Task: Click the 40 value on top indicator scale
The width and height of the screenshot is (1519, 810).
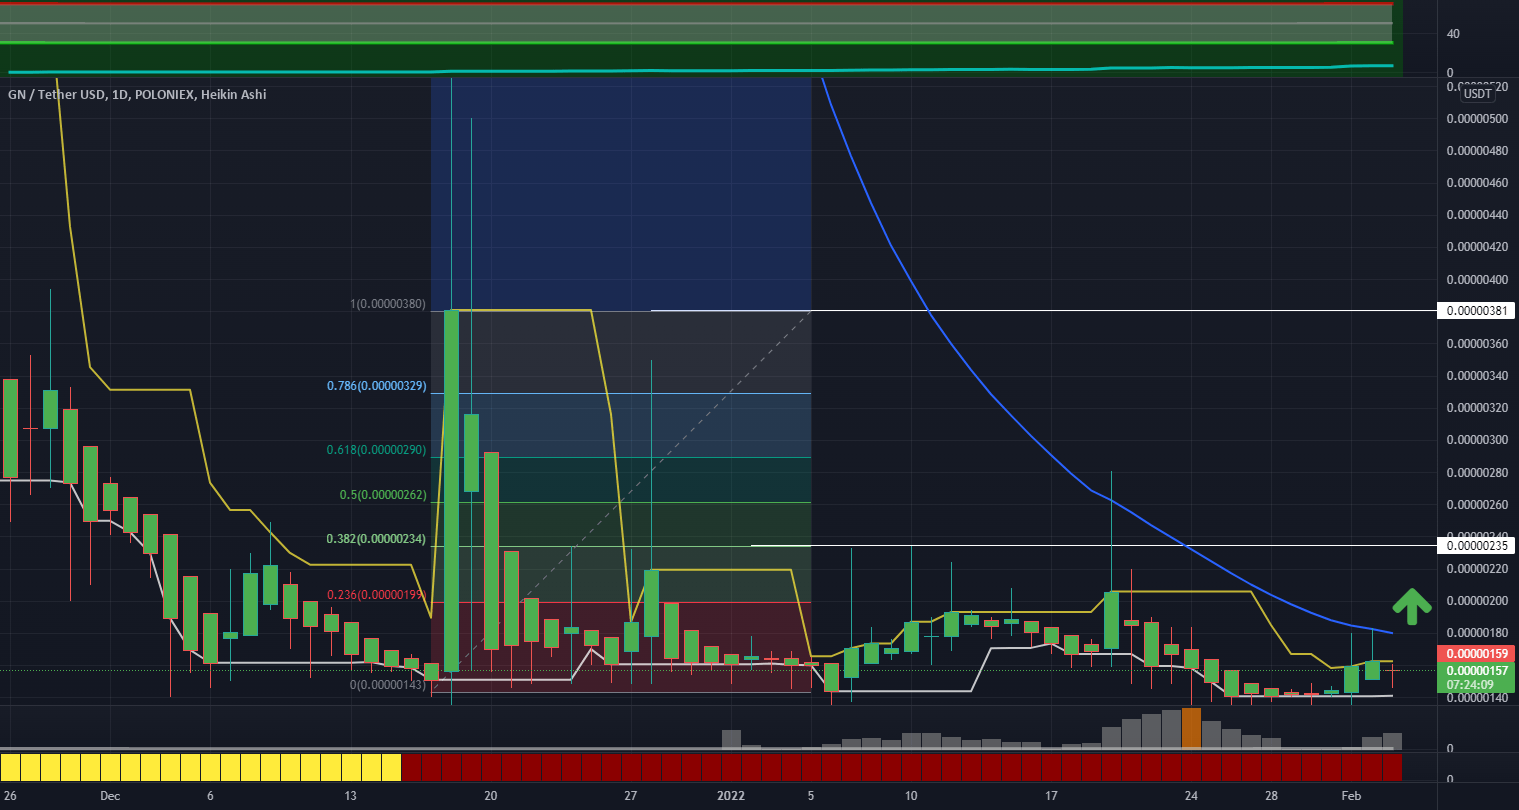Action: pyautogui.click(x=1453, y=33)
